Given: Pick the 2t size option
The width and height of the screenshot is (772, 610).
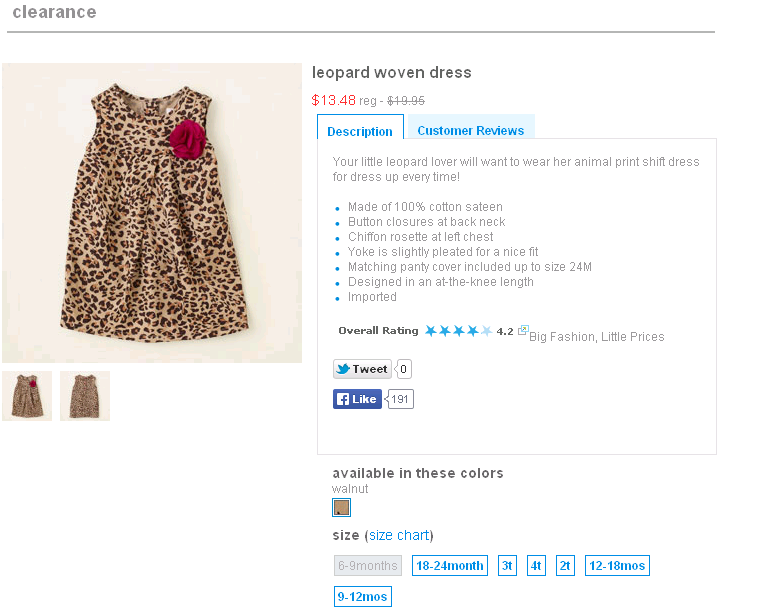Looking at the screenshot, I should point(565,565).
